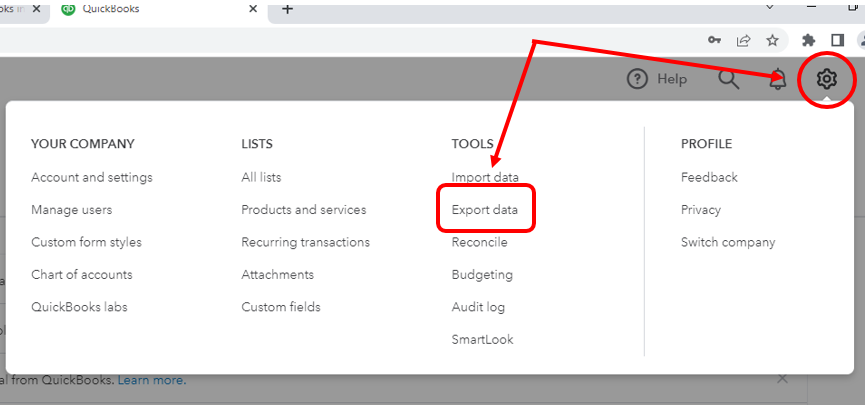Dismiss the banner with the X
The image size is (865, 405).
[782, 379]
